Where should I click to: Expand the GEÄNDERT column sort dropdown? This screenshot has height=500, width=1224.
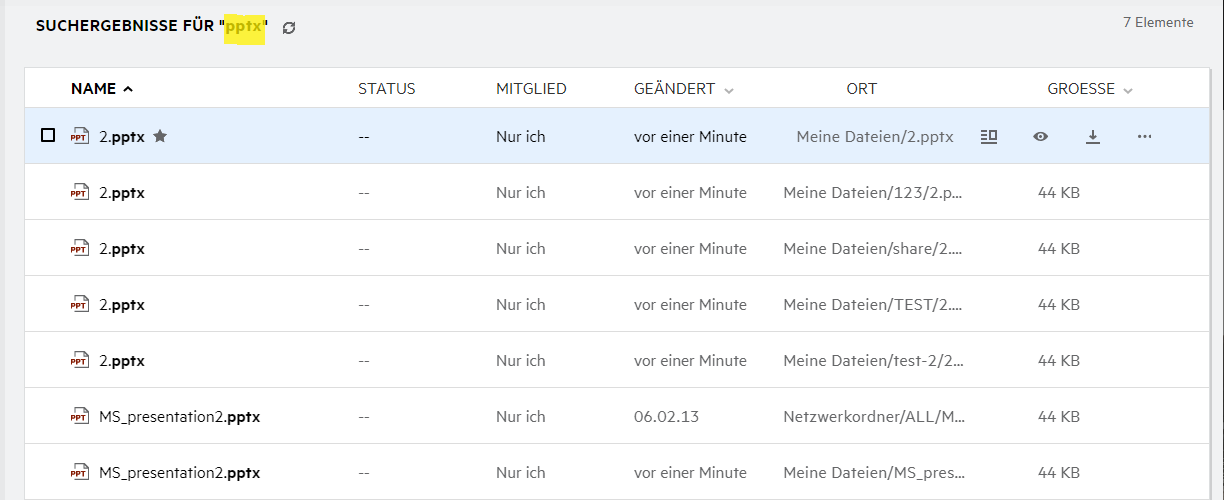point(729,90)
